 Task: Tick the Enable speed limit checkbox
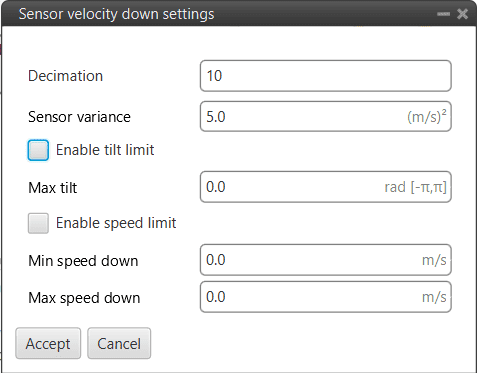click(38, 223)
